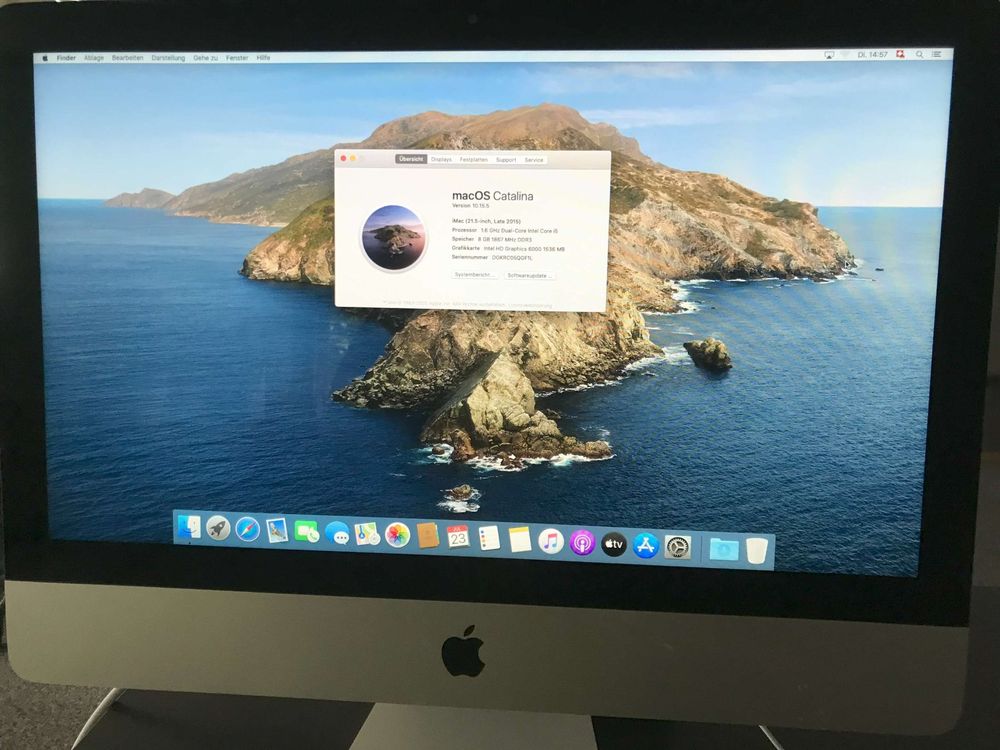Click the Prozessor specification line
This screenshot has height=750, width=1000.
(505, 230)
